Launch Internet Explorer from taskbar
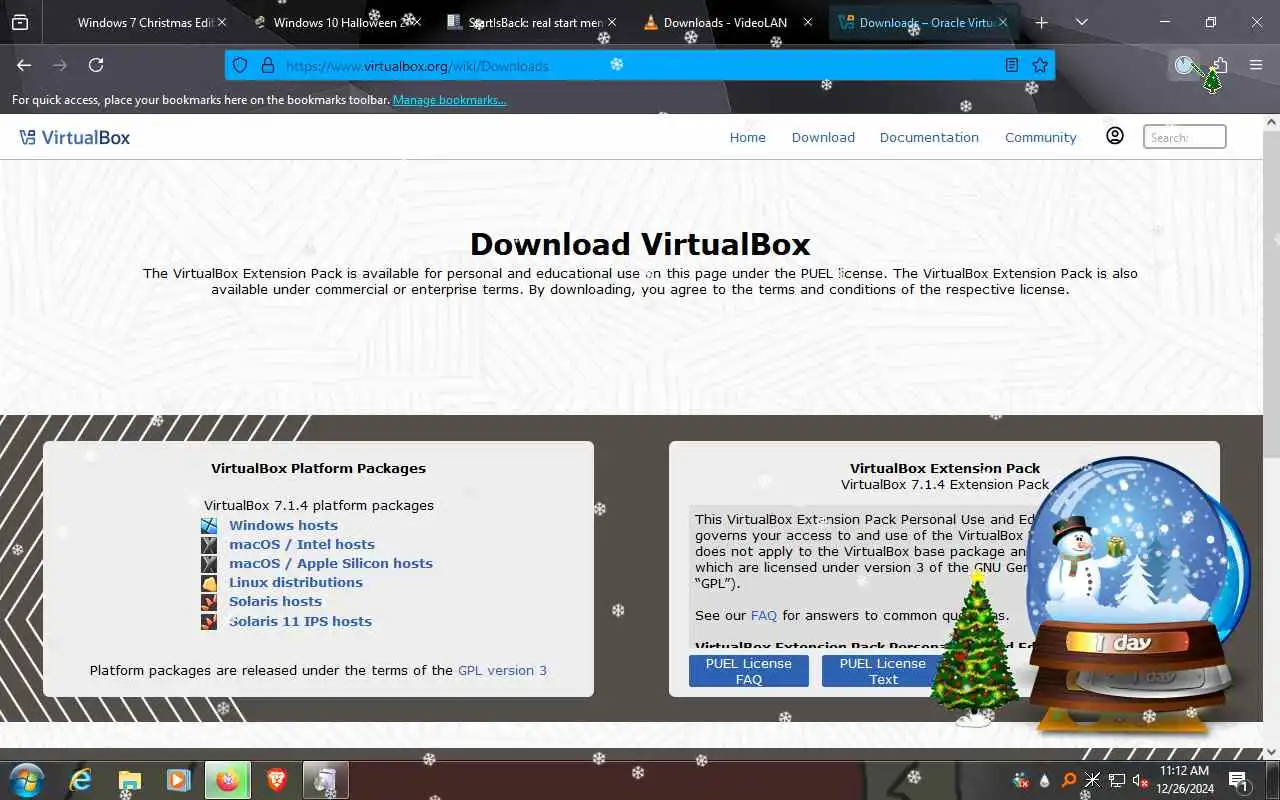The width and height of the screenshot is (1280, 800). (80, 780)
